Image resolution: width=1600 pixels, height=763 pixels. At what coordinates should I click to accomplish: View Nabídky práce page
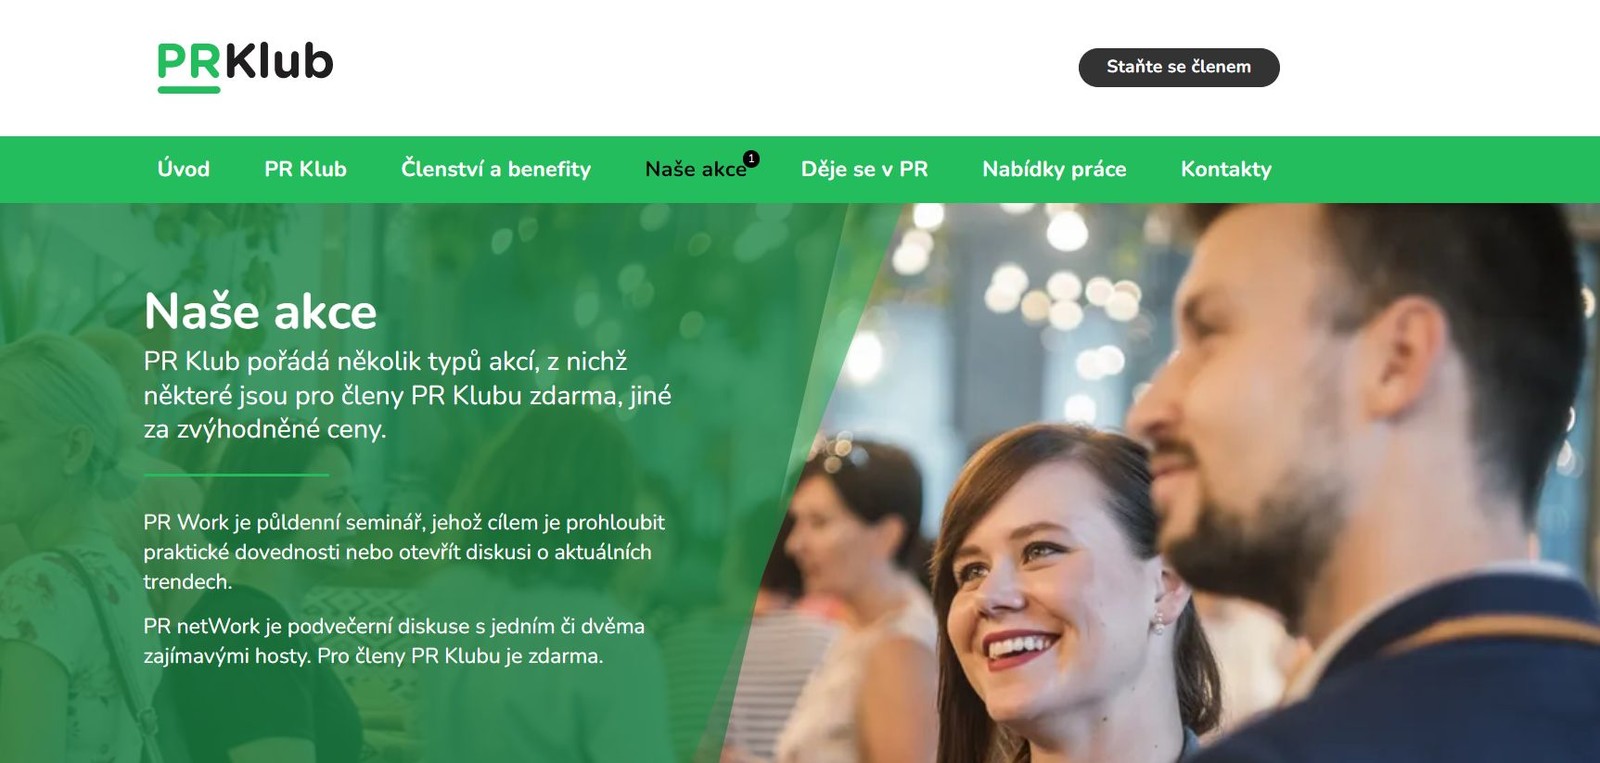1054,169
